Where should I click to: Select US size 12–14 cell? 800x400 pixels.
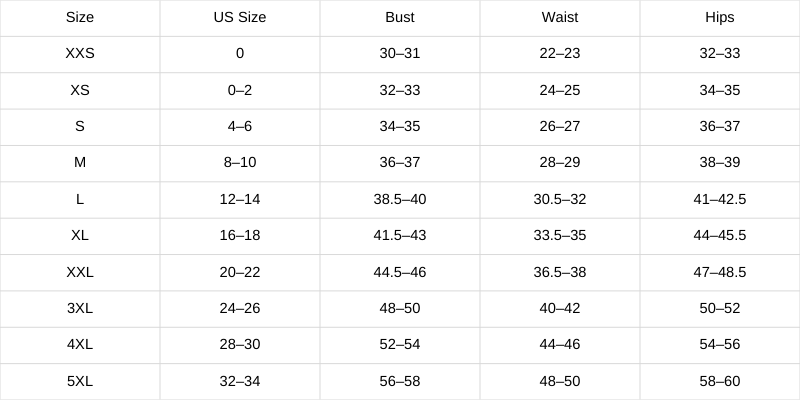(x=240, y=199)
